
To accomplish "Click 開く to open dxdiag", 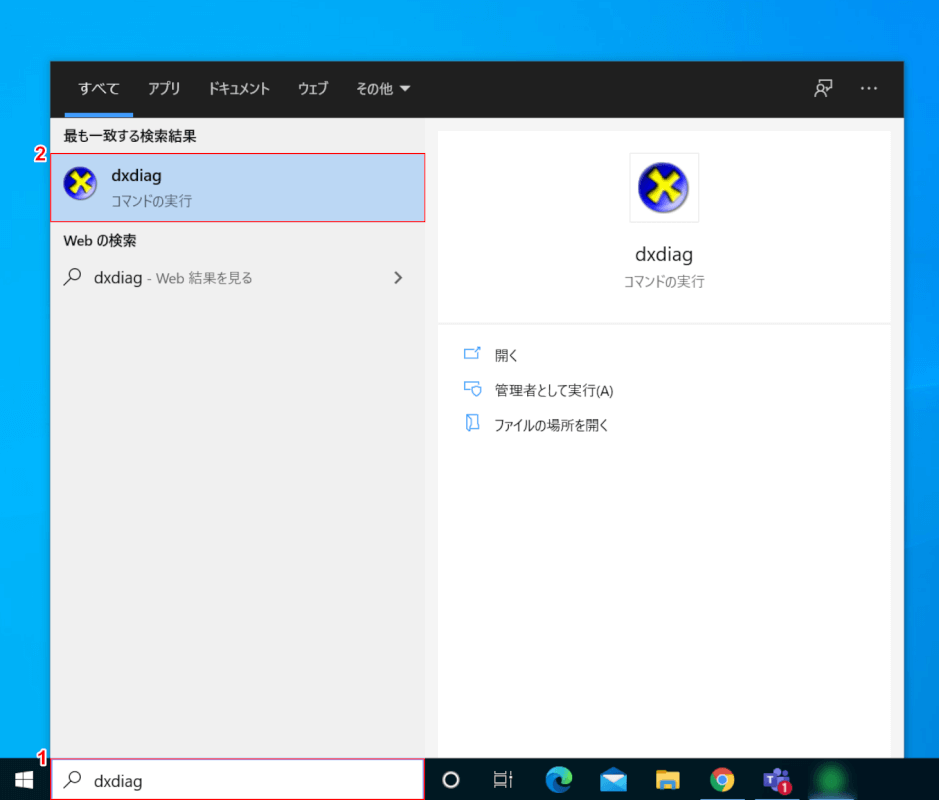I will tap(506, 356).
